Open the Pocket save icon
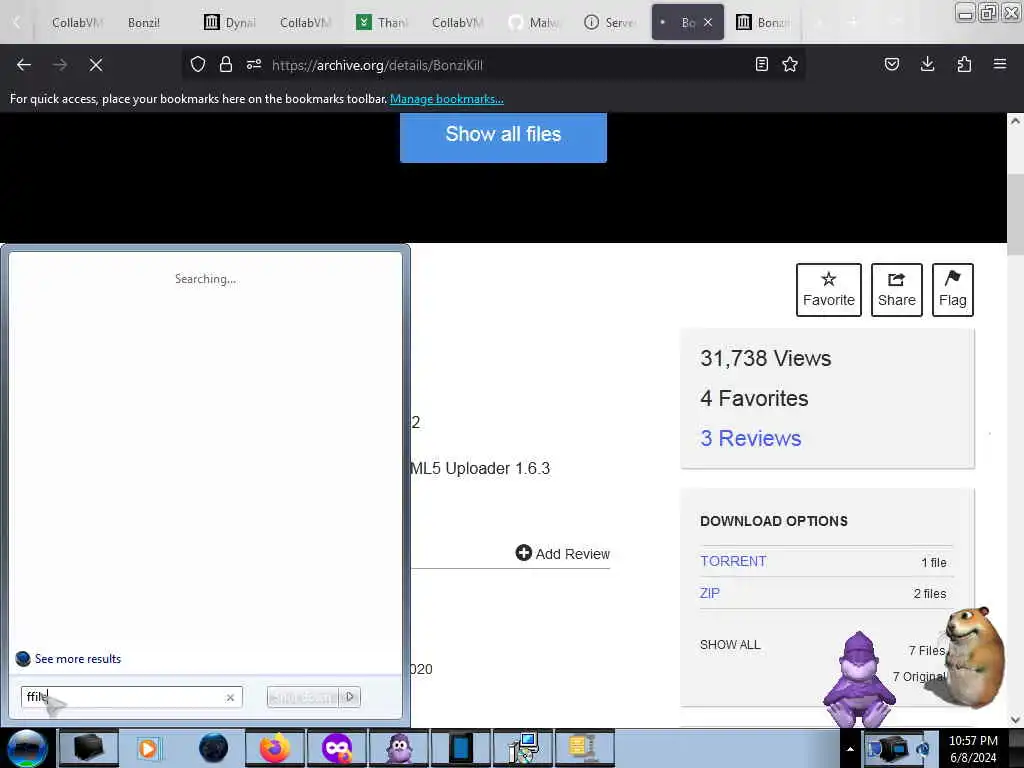 pos(892,65)
